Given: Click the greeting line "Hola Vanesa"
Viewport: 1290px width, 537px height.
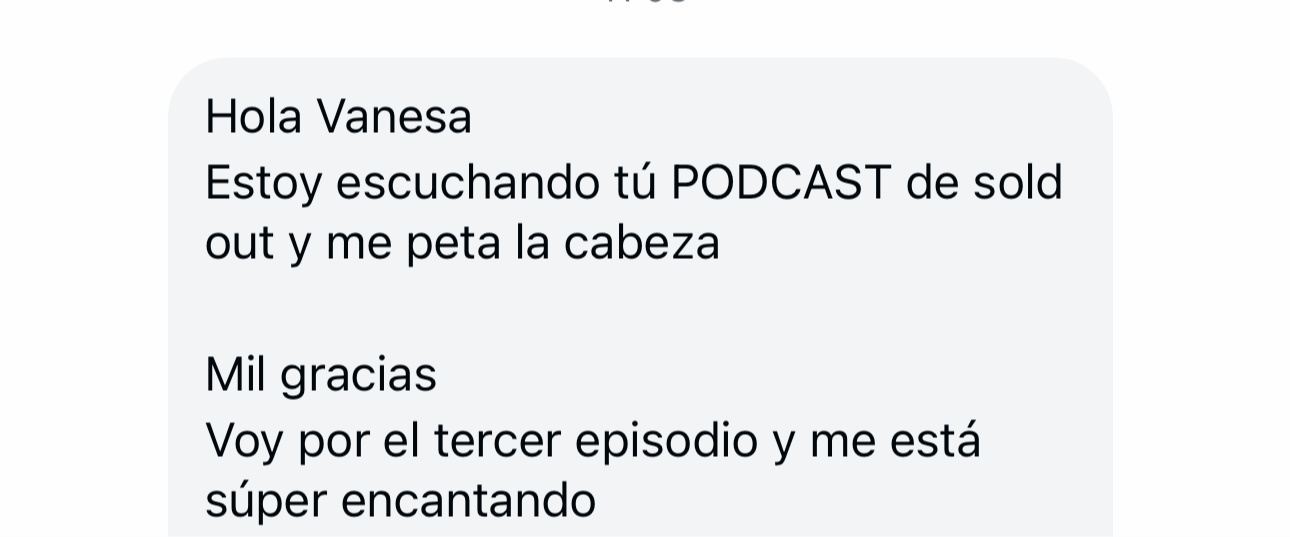Looking at the screenshot, I should (338, 116).
